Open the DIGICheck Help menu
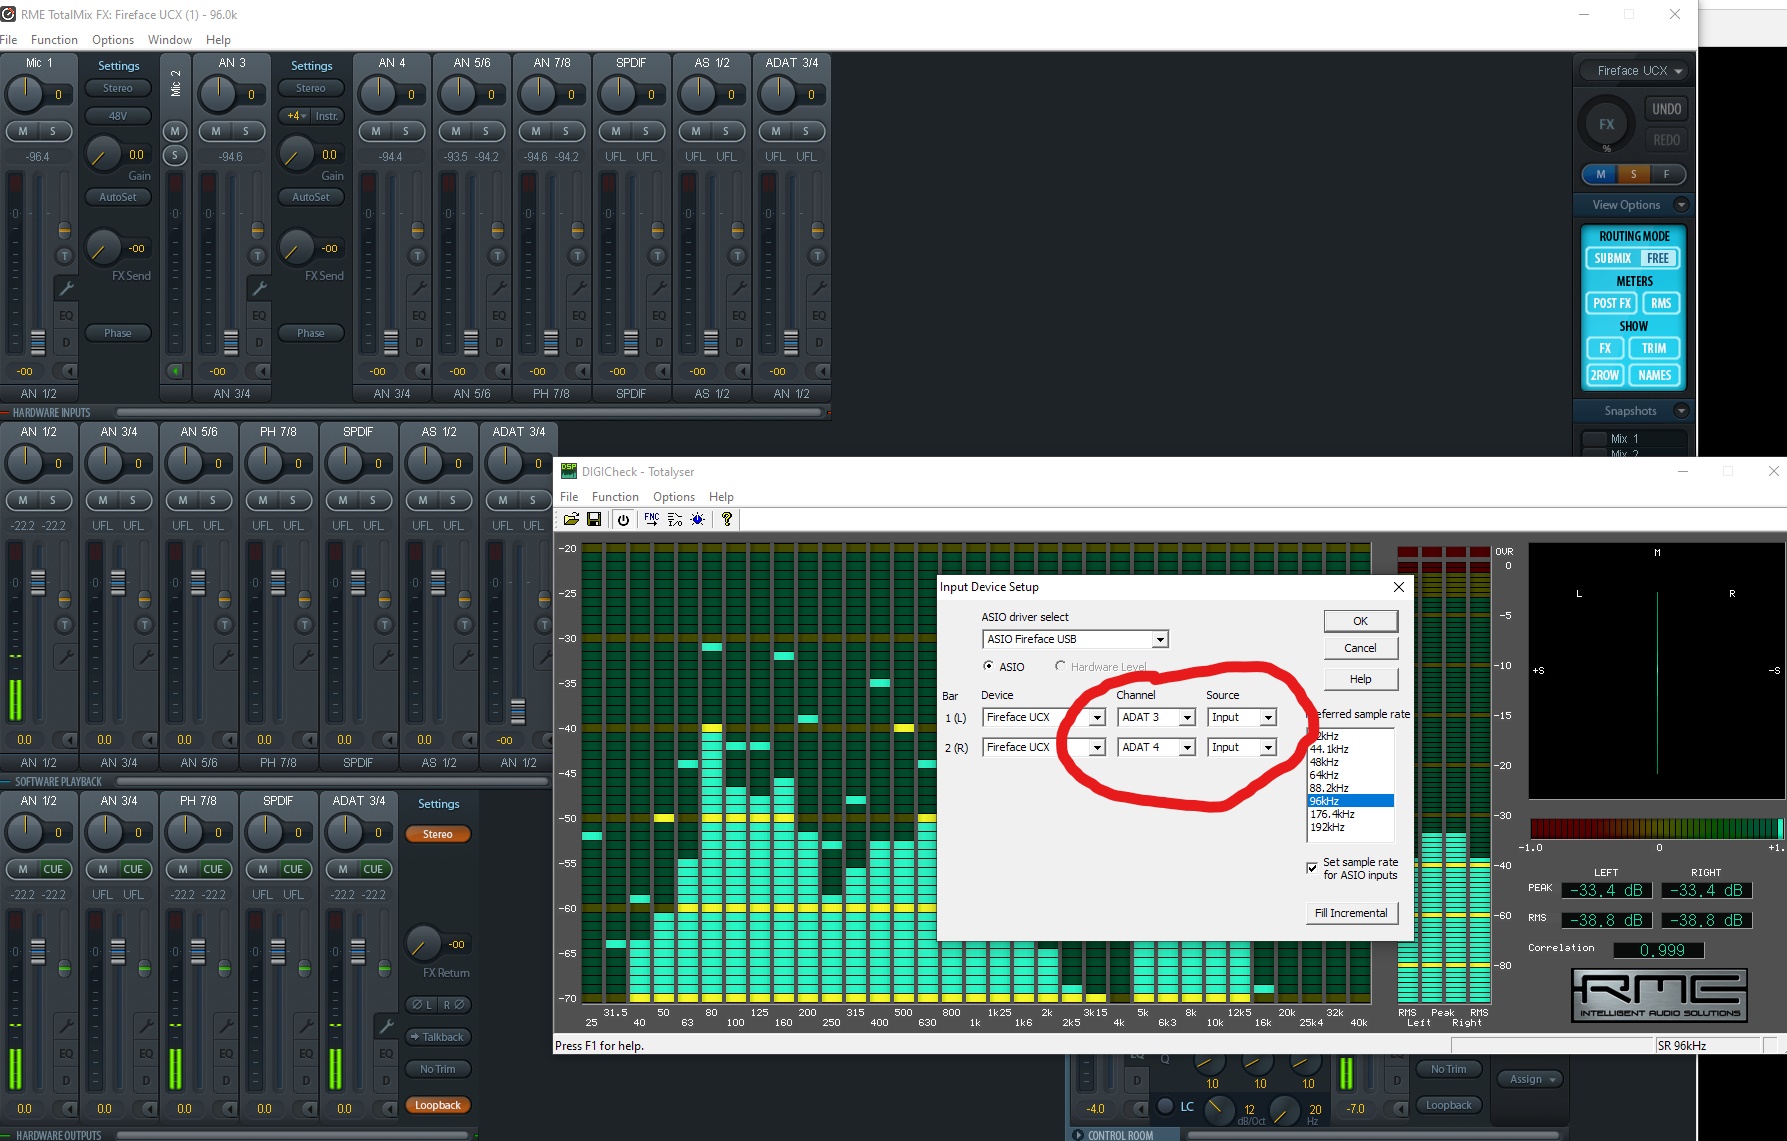 point(721,497)
